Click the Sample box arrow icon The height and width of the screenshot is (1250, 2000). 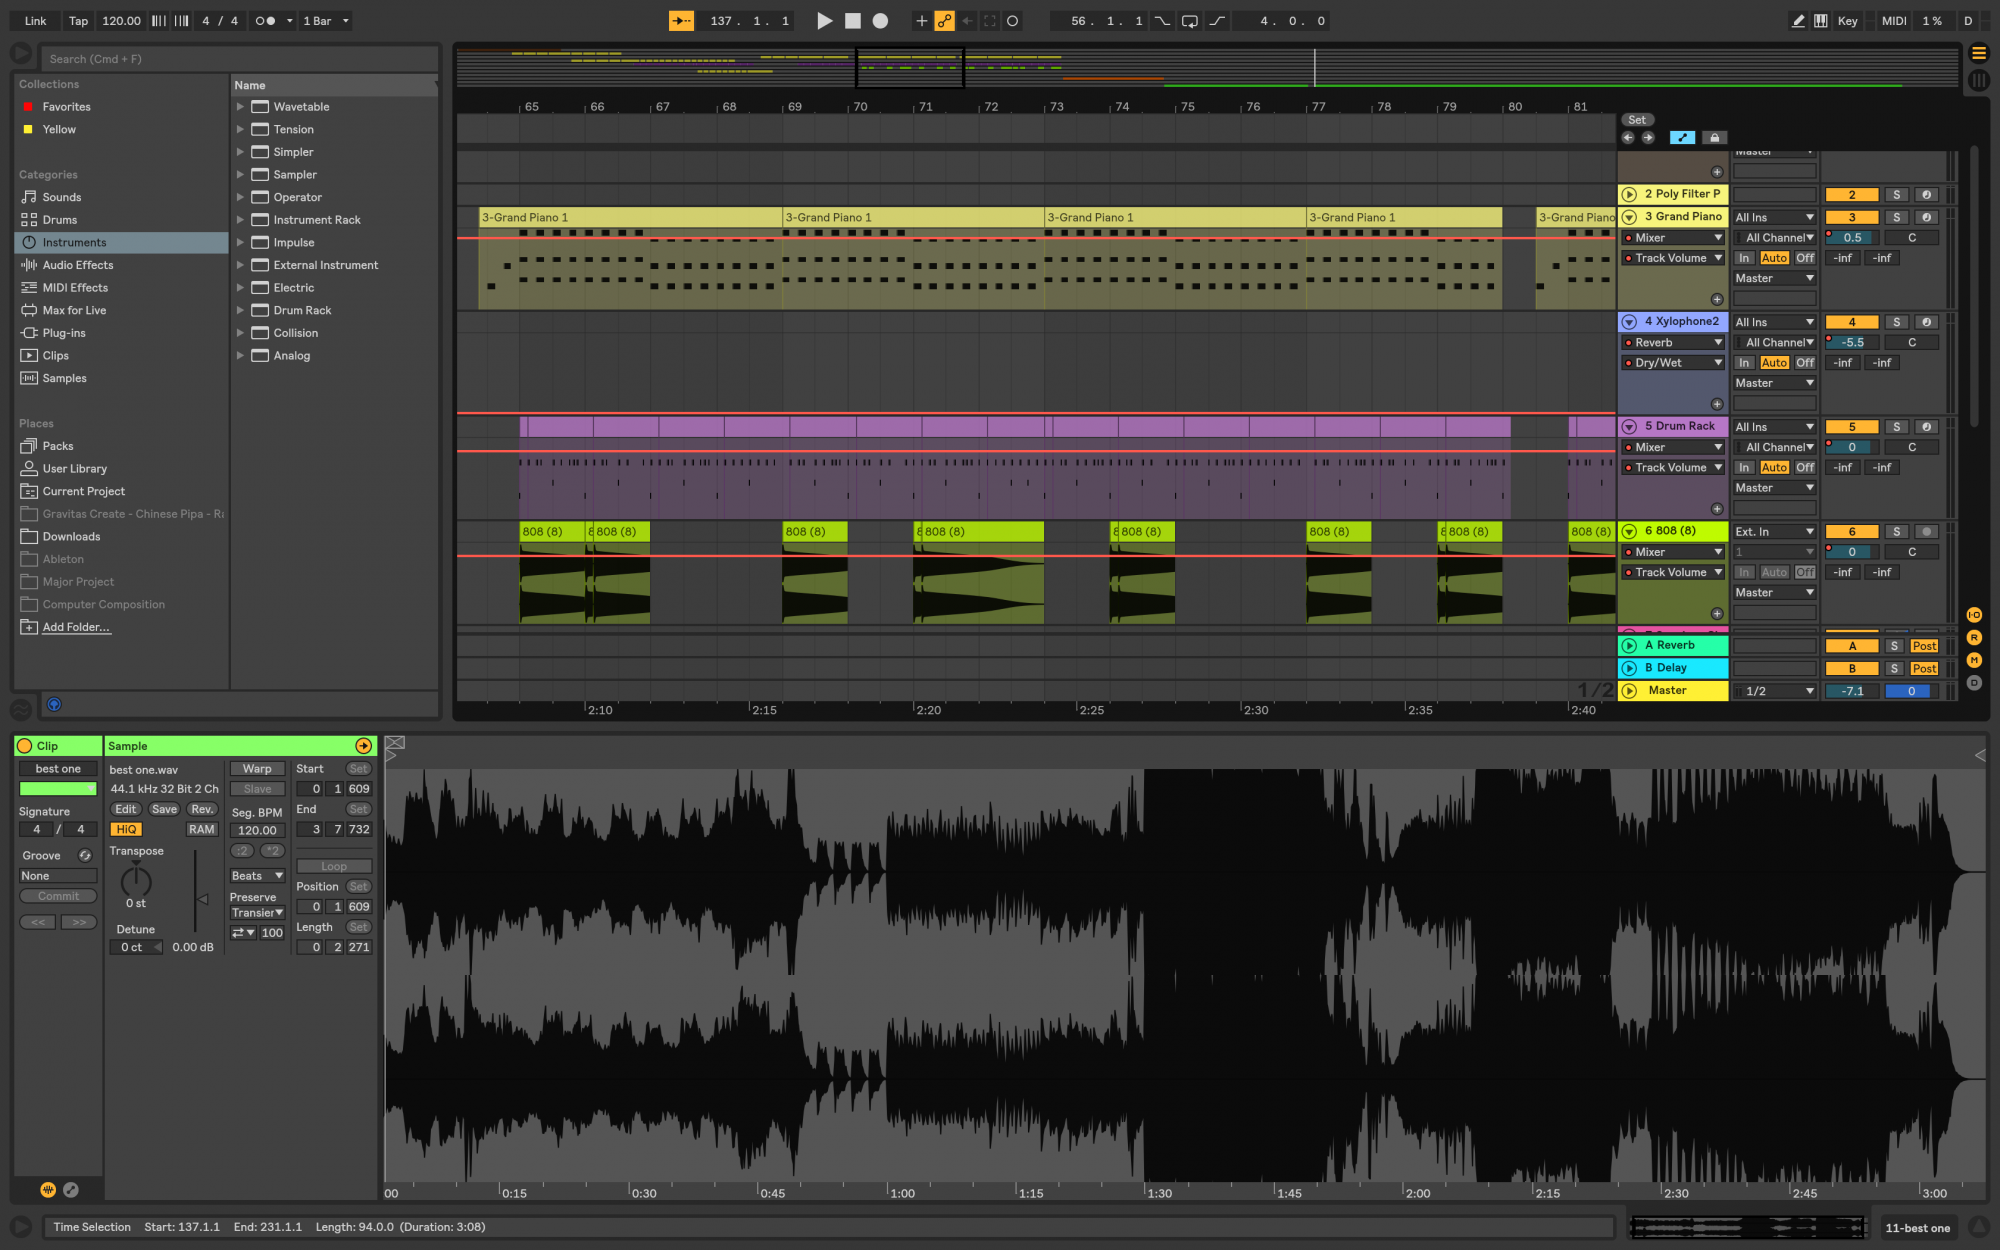click(363, 746)
